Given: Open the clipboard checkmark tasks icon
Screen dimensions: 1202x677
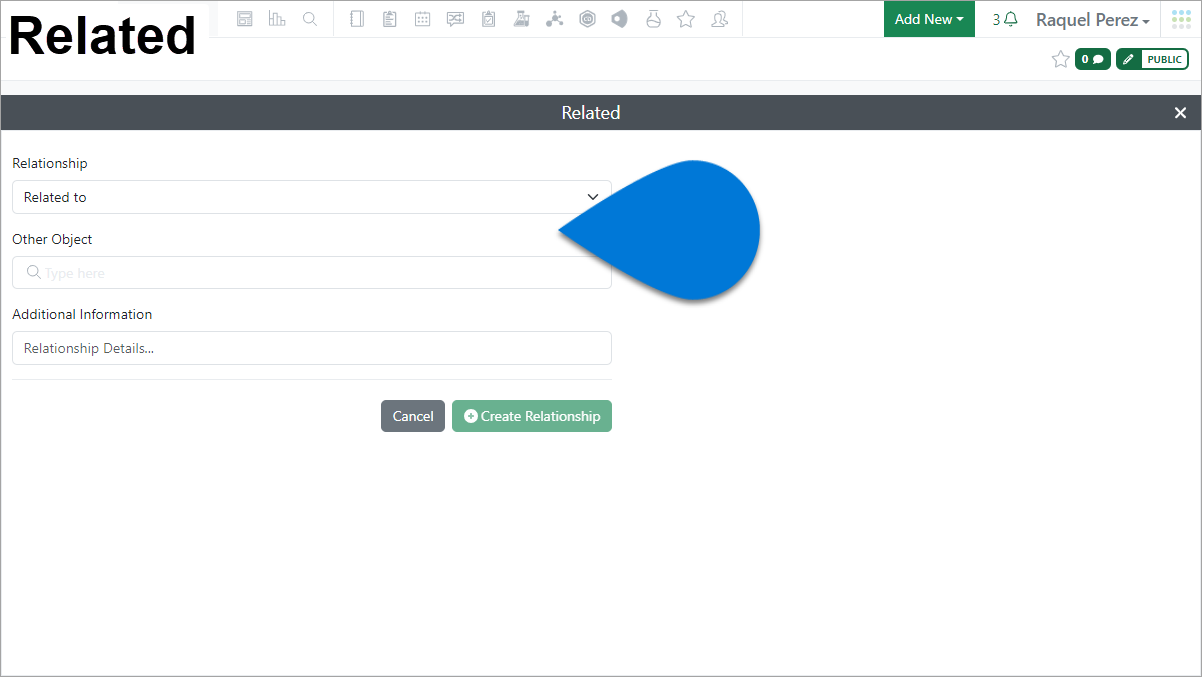Looking at the screenshot, I should (488, 19).
